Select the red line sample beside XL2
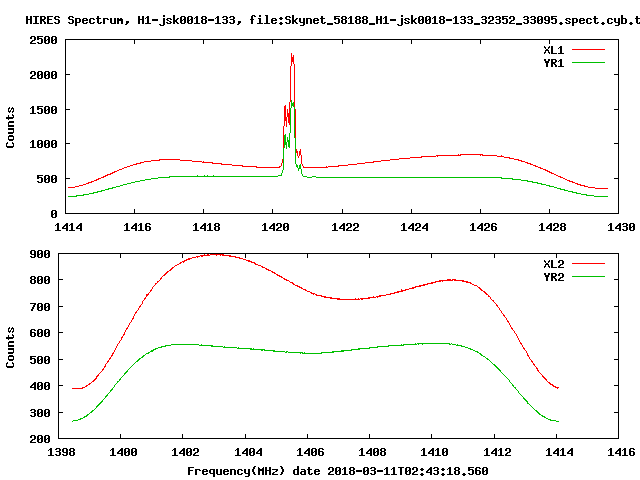640x480 pixels. tap(588, 264)
